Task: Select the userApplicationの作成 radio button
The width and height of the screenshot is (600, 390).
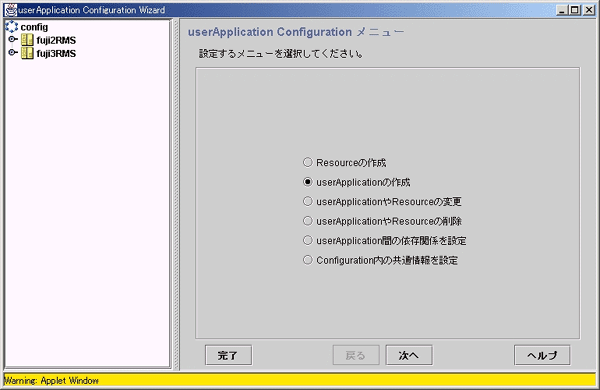Action: click(x=308, y=182)
